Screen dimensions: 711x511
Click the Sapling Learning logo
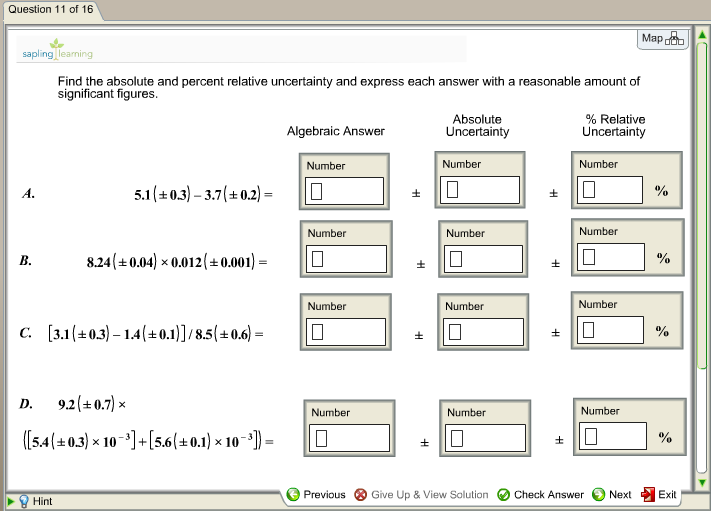[x=57, y=49]
